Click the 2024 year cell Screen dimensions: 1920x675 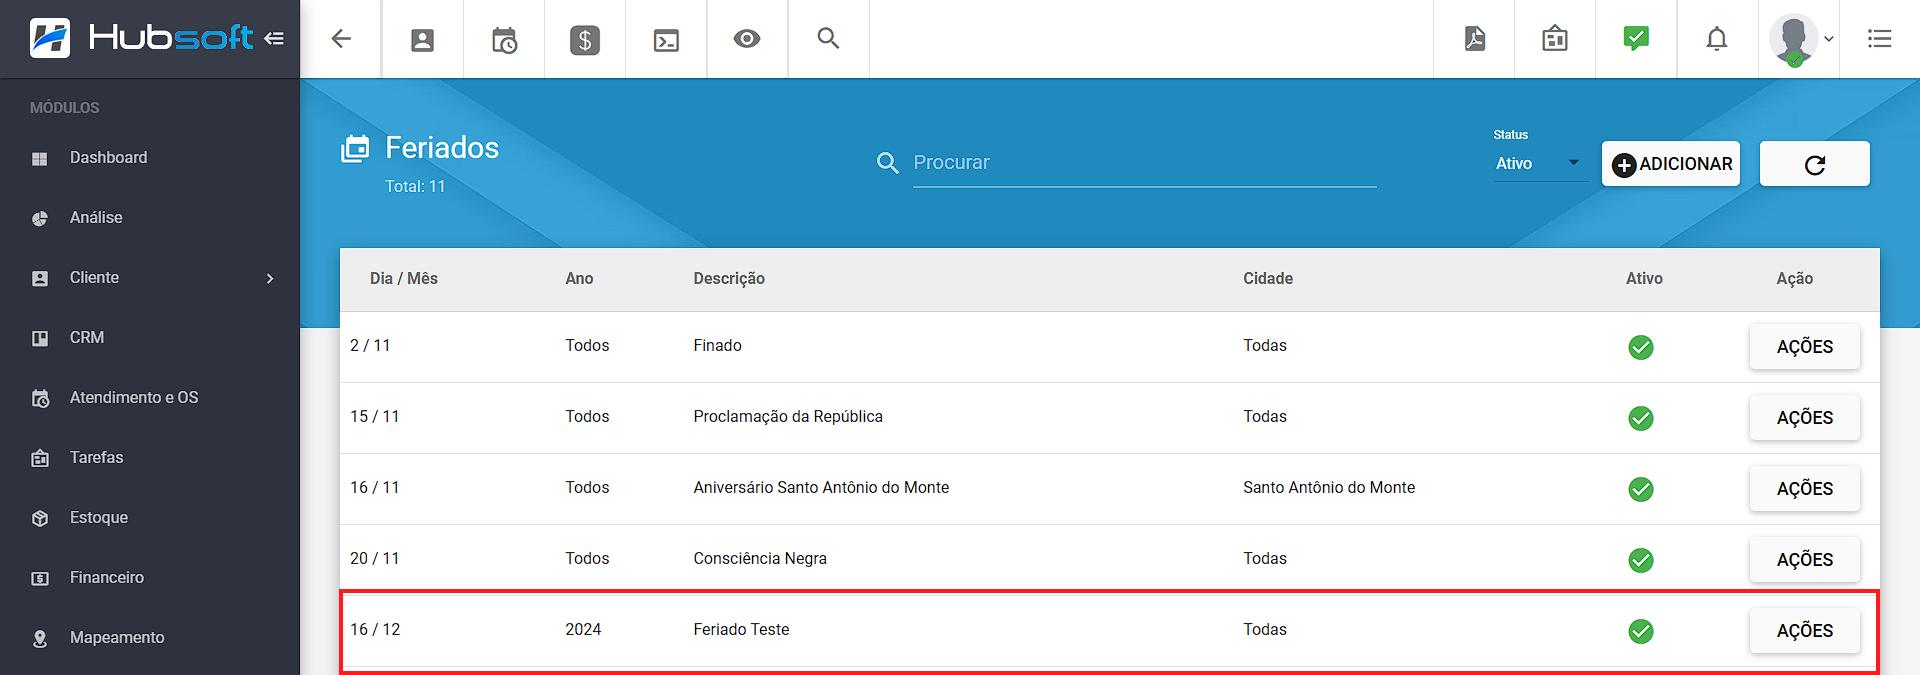point(583,630)
